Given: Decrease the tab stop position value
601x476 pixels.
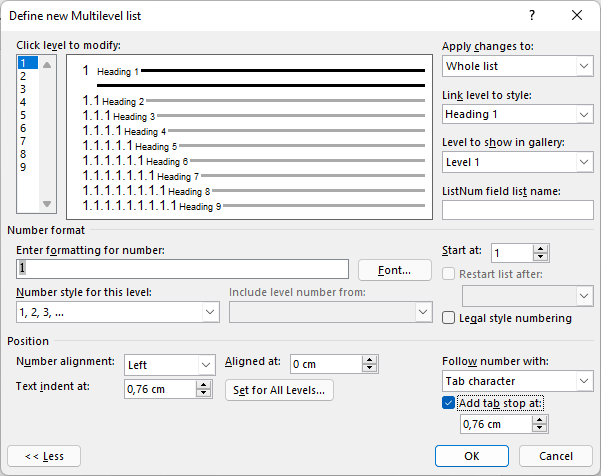Looking at the screenshot, I should tap(540, 428).
